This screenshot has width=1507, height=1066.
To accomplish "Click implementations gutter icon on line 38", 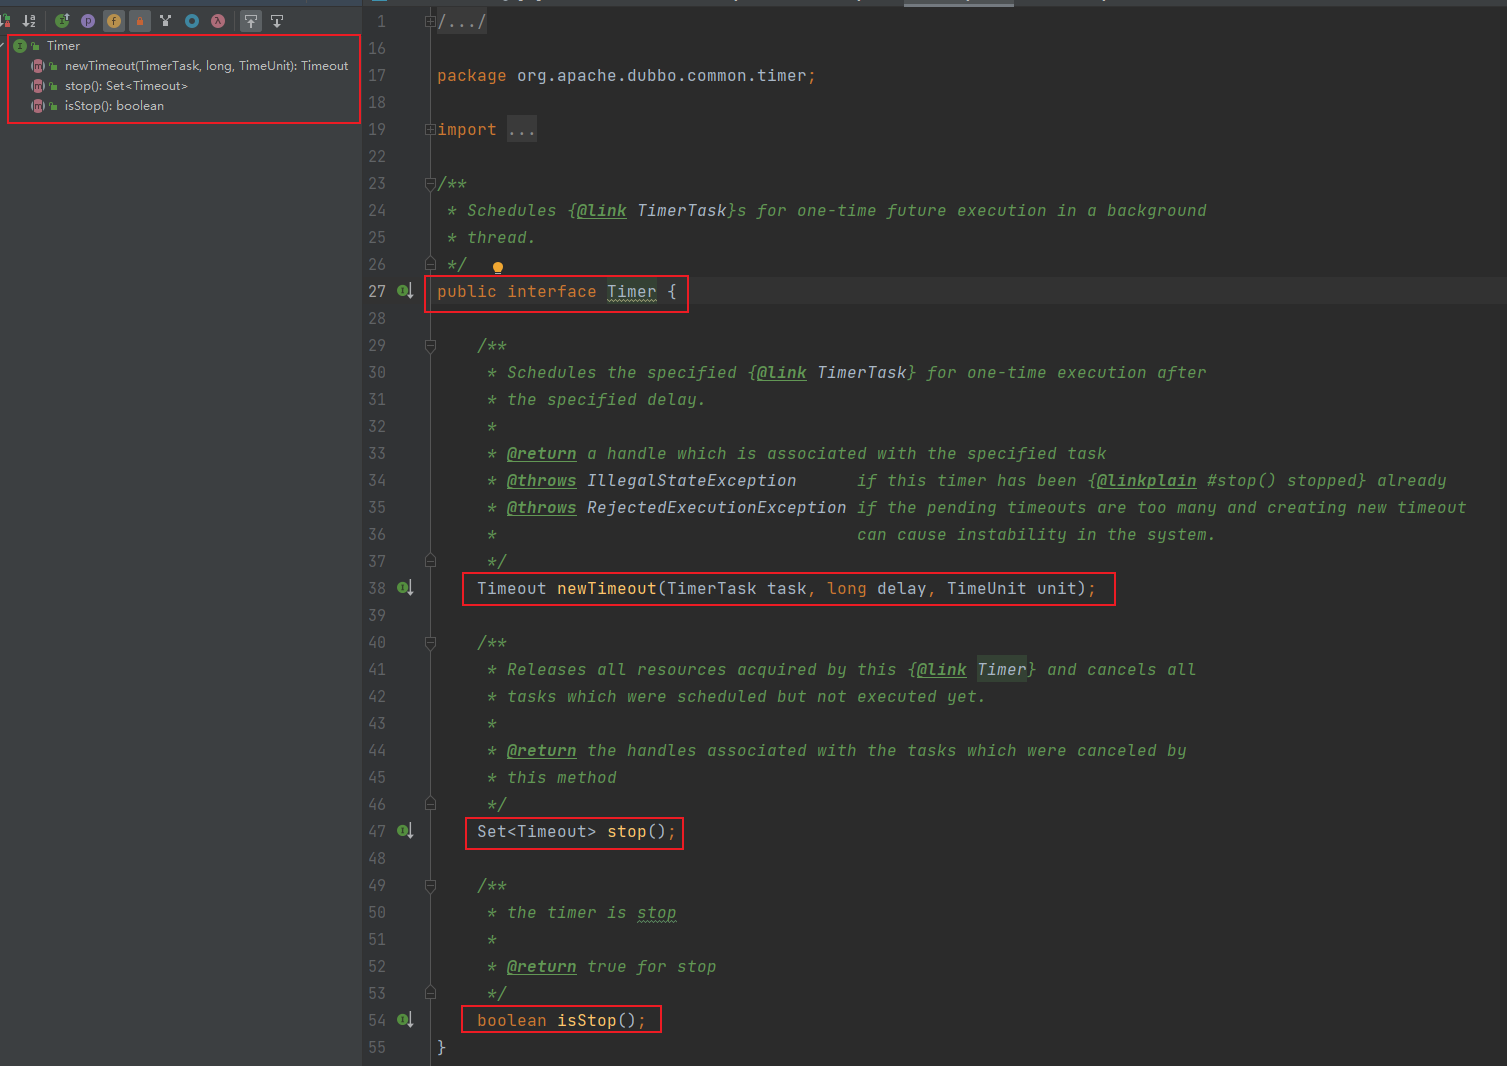I will (405, 588).
